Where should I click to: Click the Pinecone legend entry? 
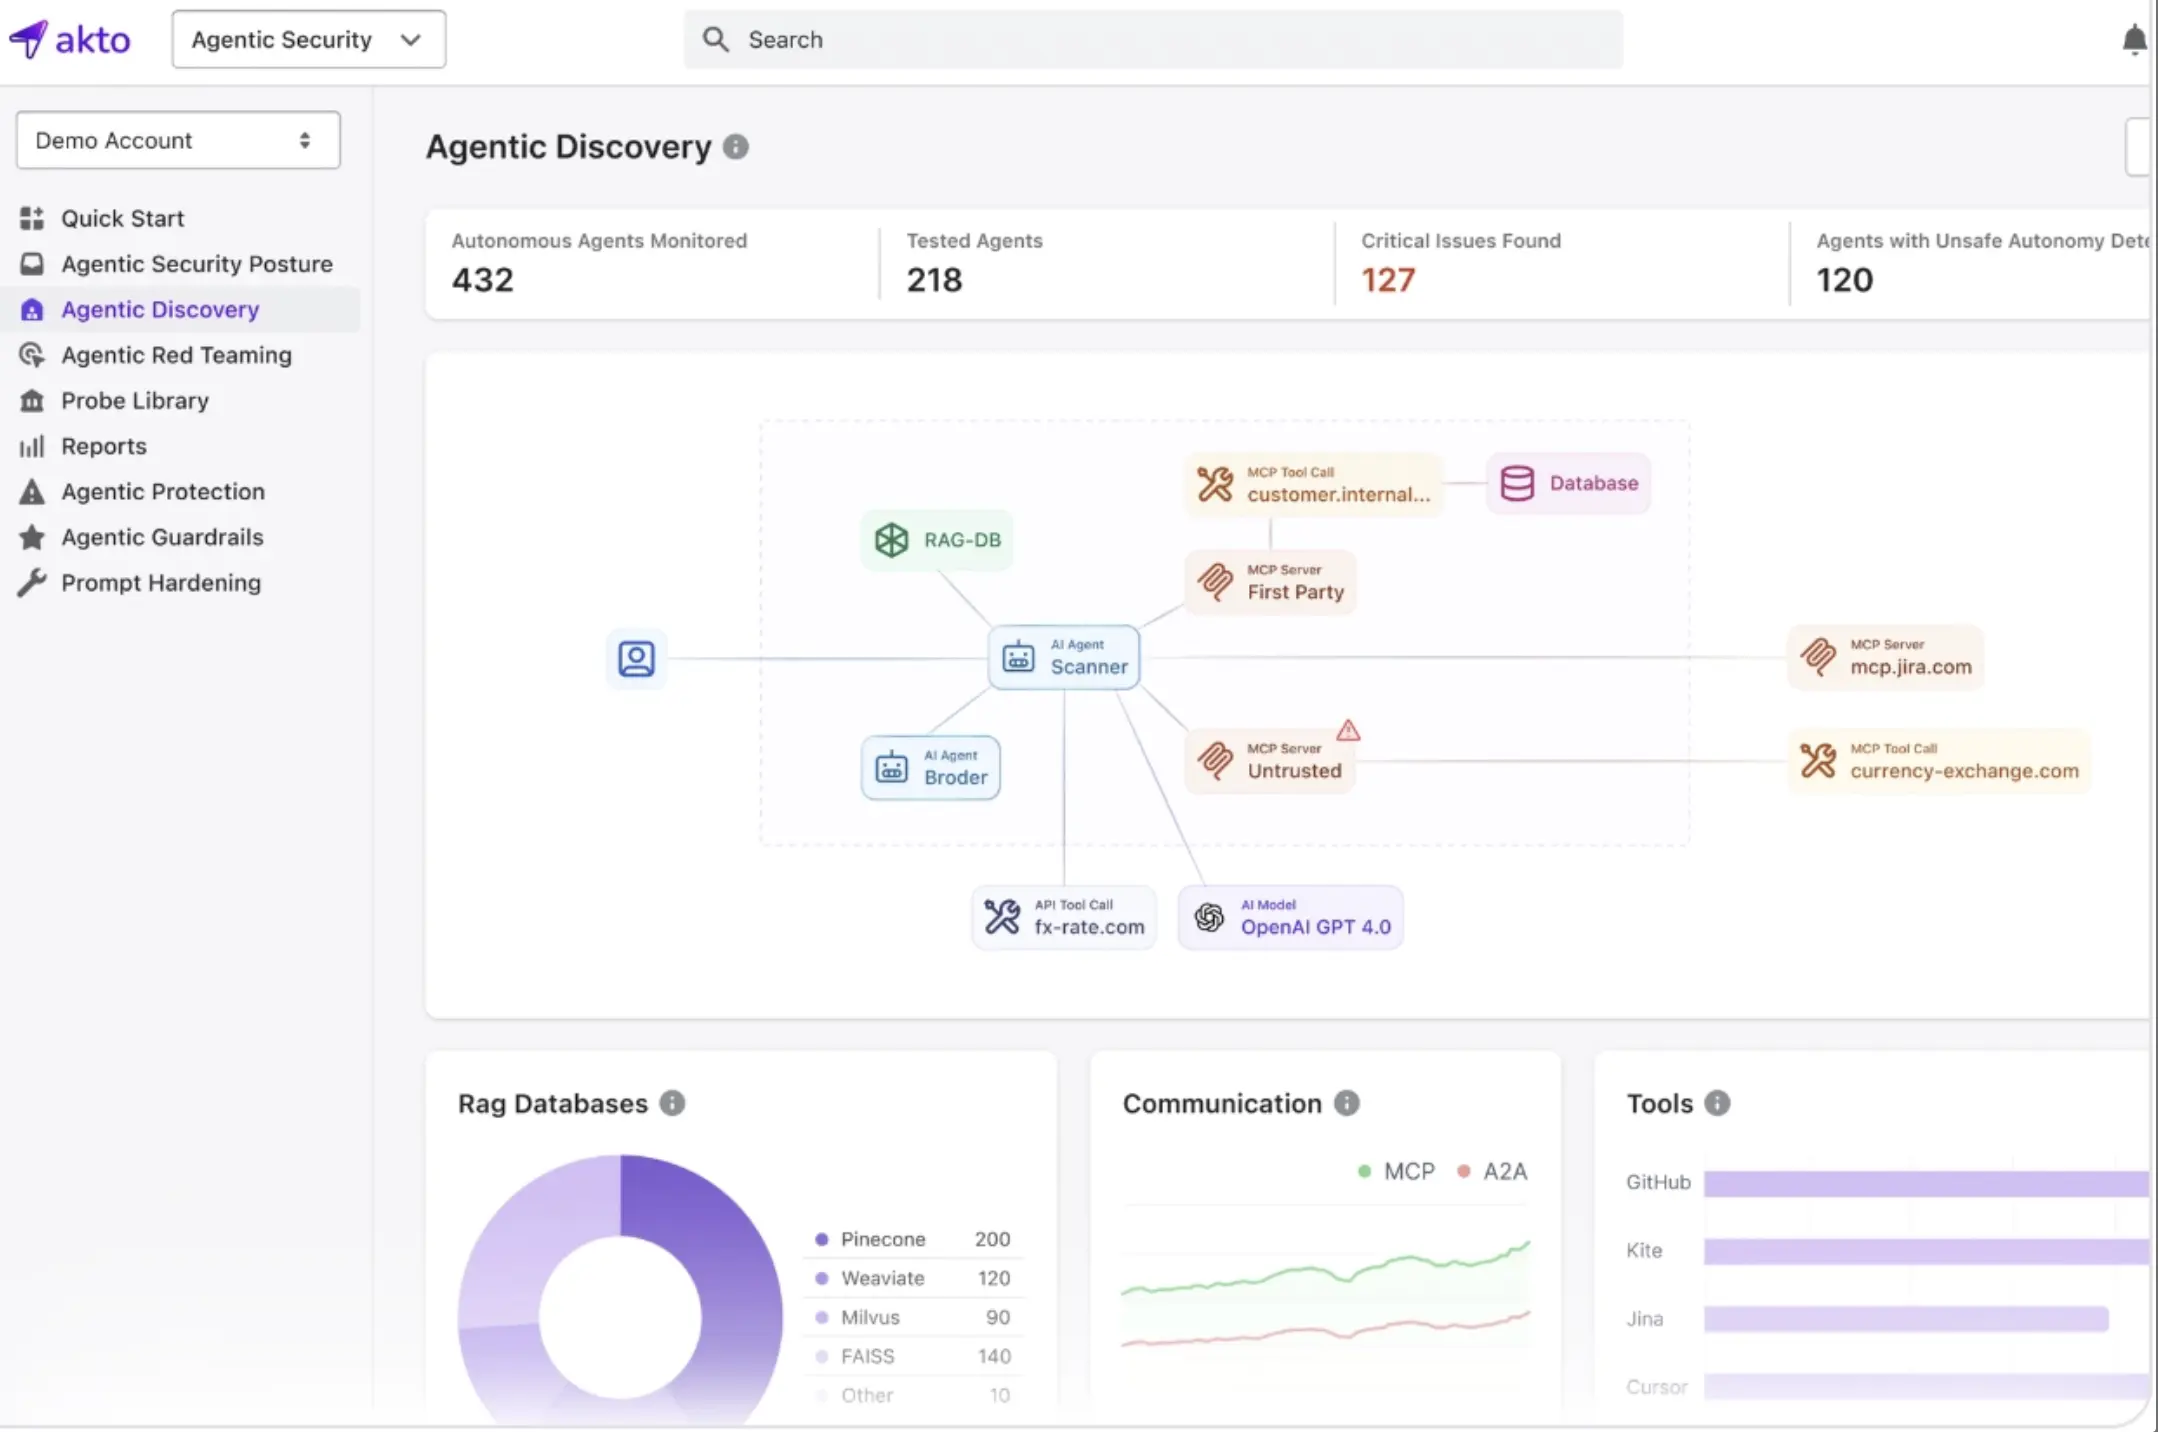pyautogui.click(x=912, y=1239)
